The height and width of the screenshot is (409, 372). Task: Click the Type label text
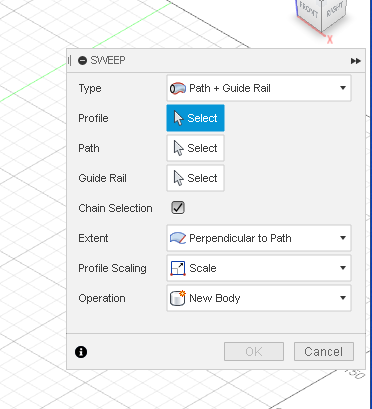[90, 88]
